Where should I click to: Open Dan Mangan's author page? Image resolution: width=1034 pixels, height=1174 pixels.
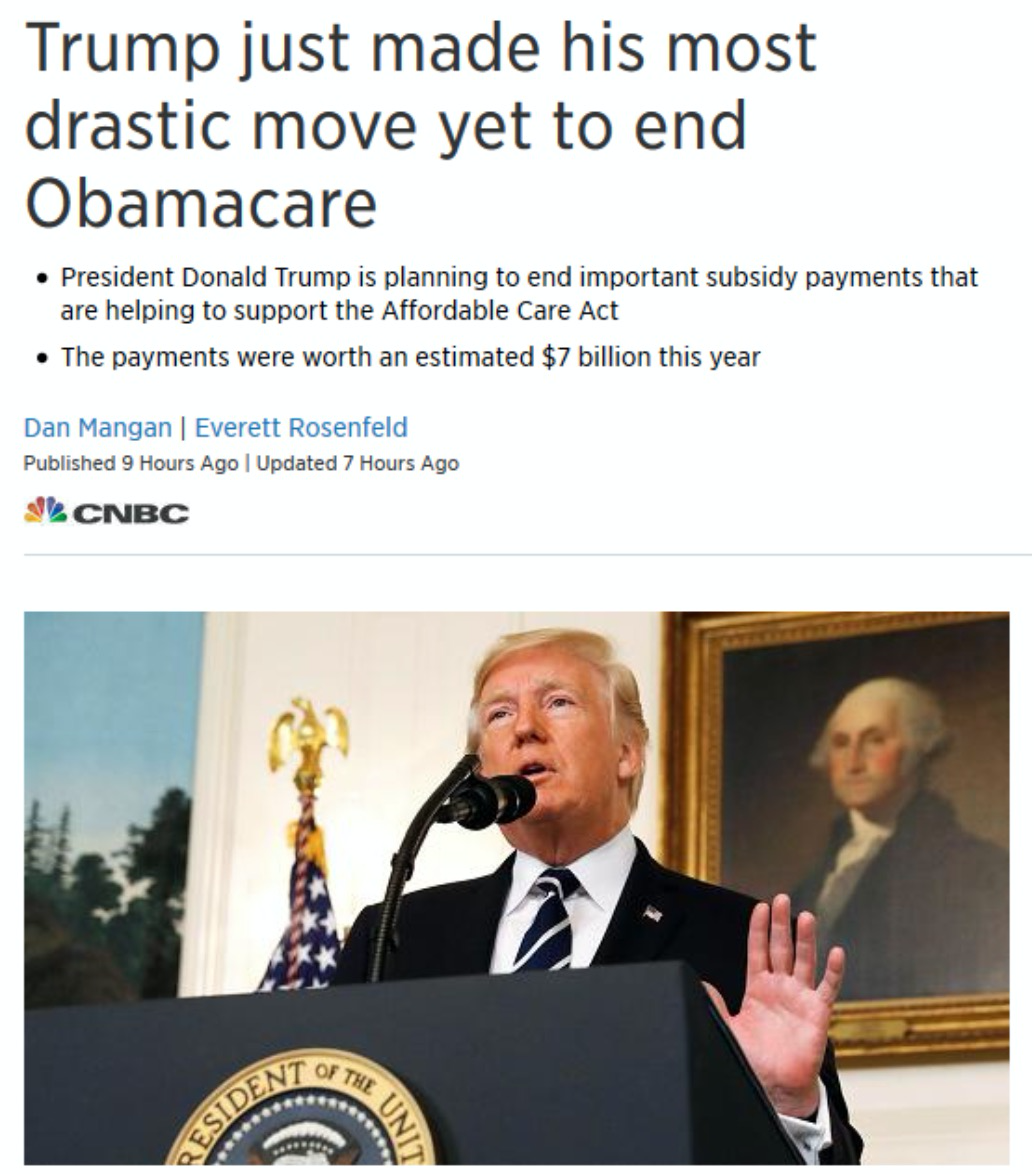pos(97,428)
